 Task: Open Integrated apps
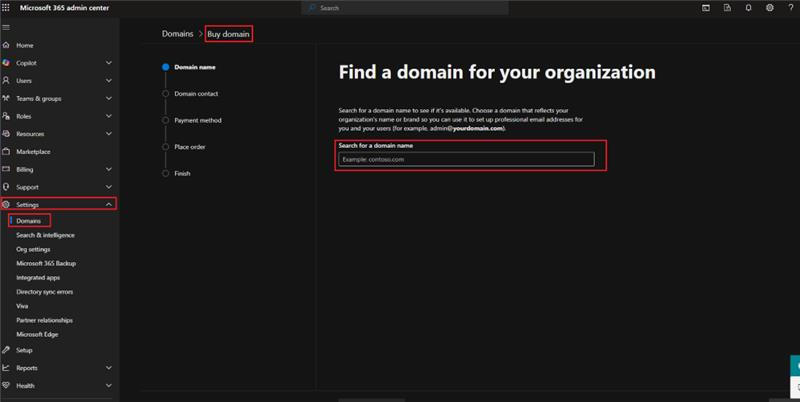38,278
